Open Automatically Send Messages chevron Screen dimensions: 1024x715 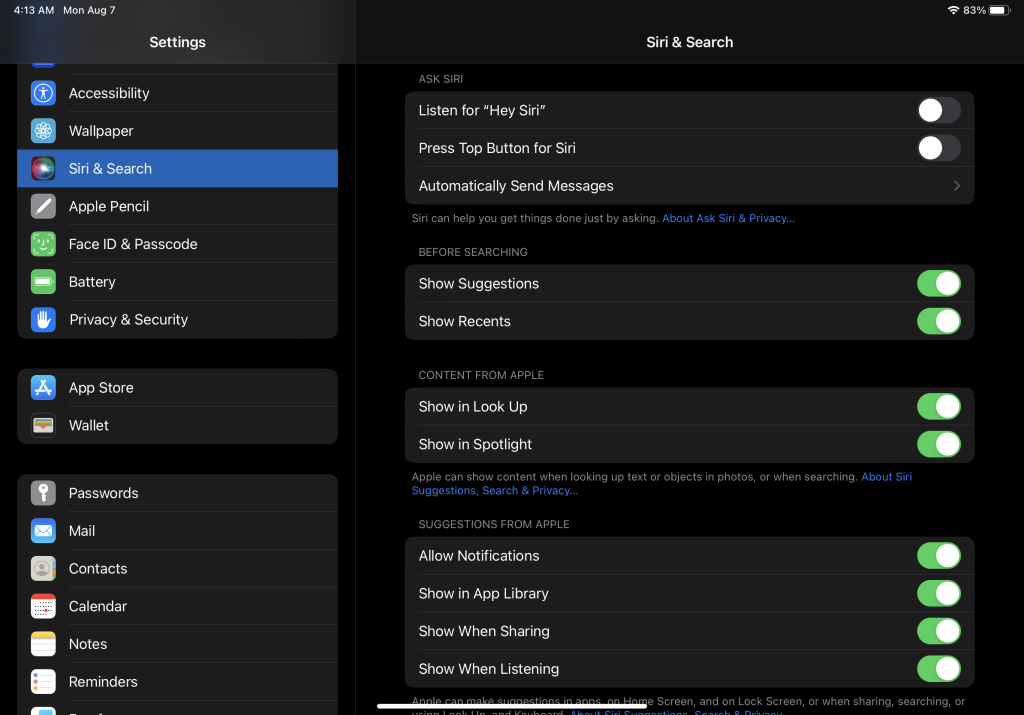[957, 186]
